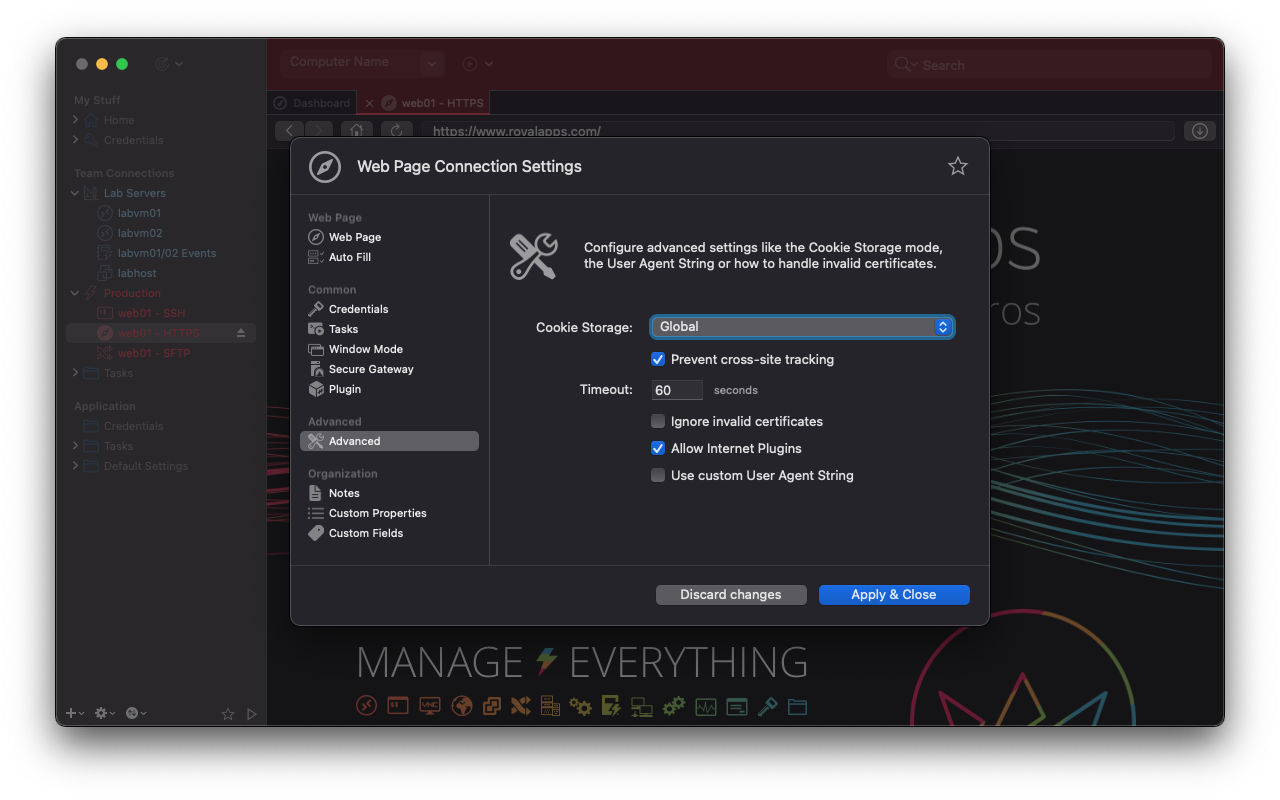This screenshot has height=800, width=1280.
Task: Click the favorite star icon in dialog header
Action: pyautogui.click(x=957, y=166)
